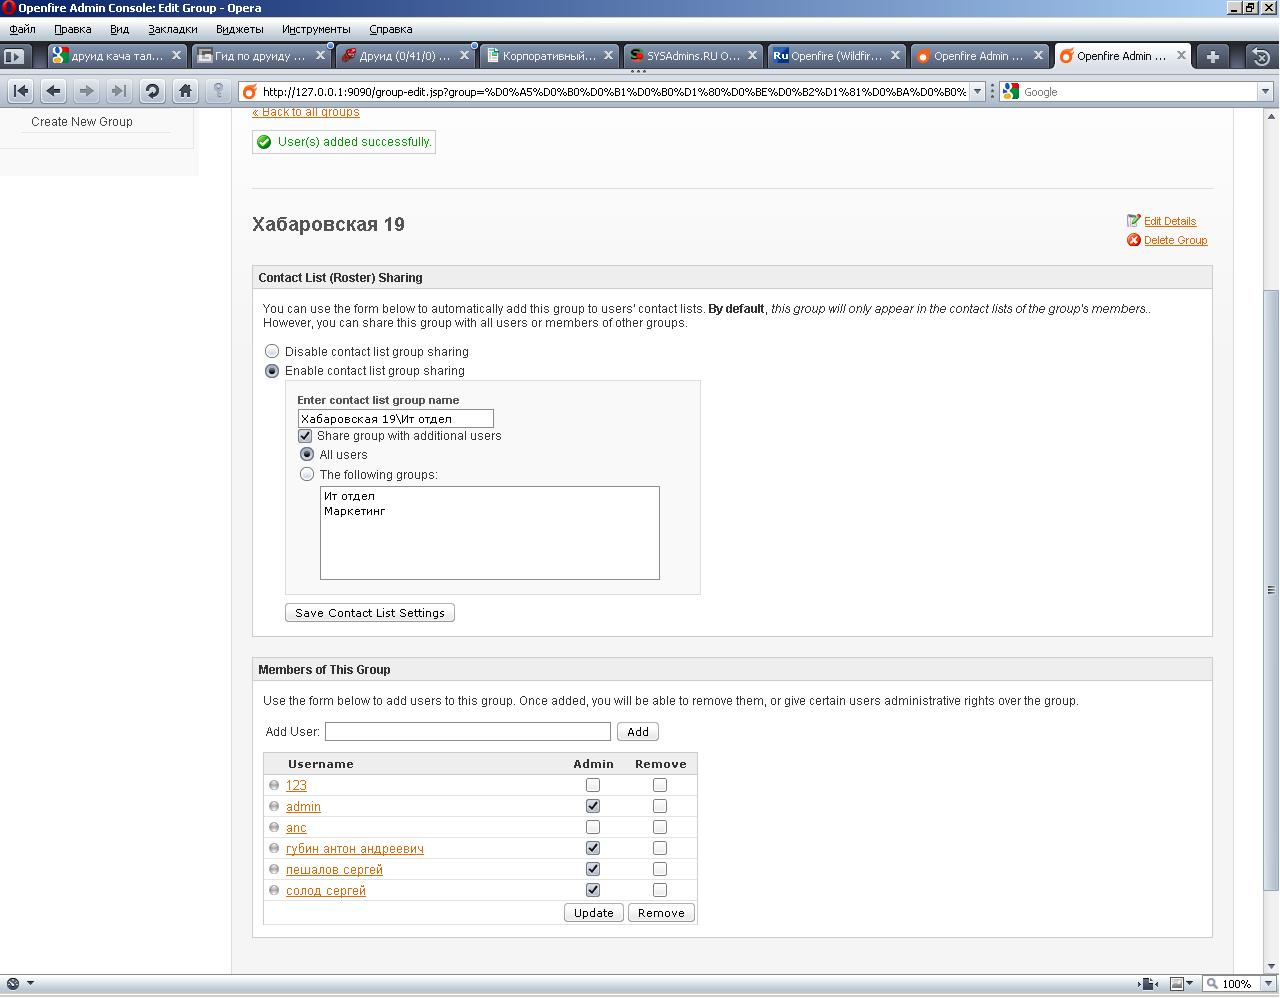1280x998 pixels.
Task: Click the Opera Link sync status icon
Action: point(12,984)
